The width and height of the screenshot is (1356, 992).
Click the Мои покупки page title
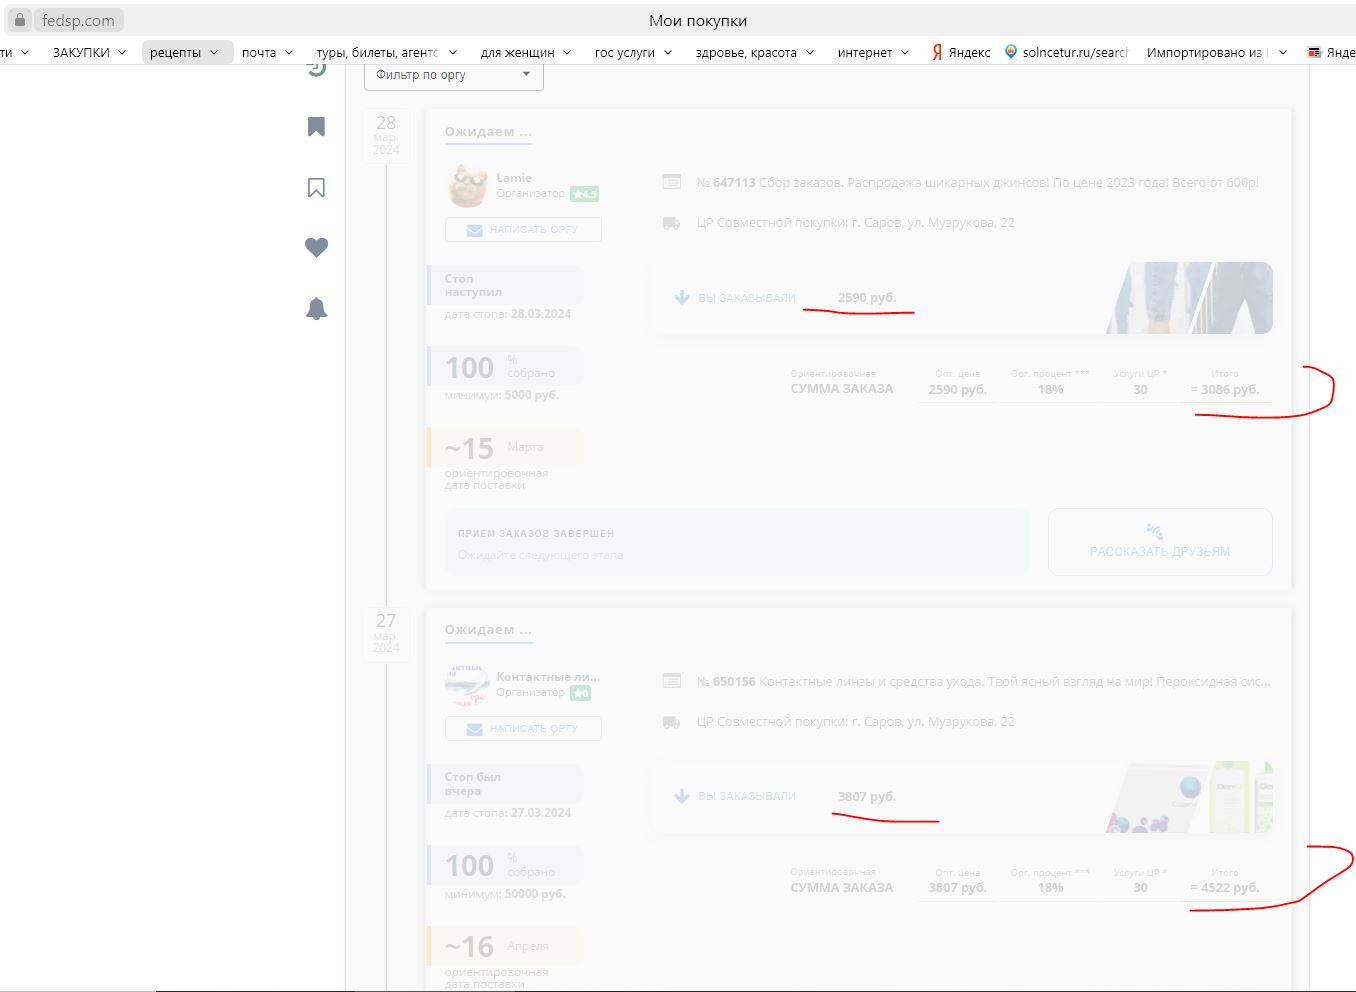pos(698,20)
